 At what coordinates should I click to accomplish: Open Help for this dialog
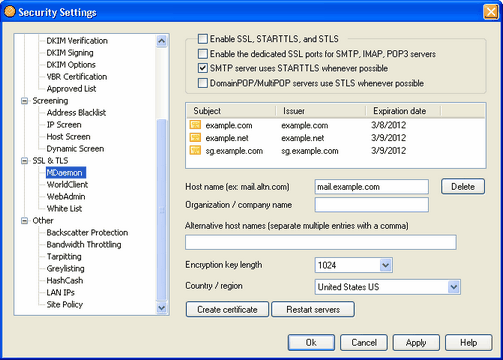click(x=469, y=342)
